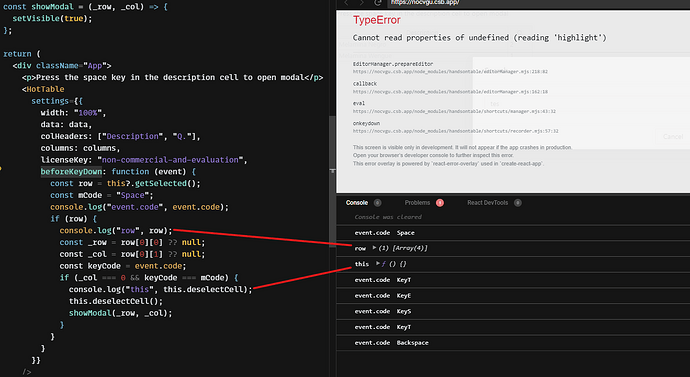The image size is (690, 377).
Task: Click the Problems error count badge
Action: (440, 203)
